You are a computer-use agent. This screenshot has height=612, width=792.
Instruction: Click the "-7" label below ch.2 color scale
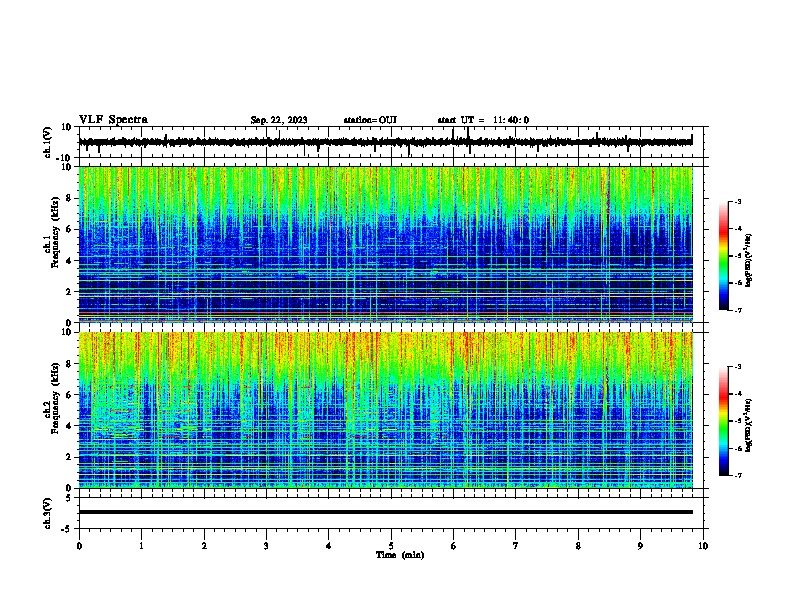[x=738, y=476]
